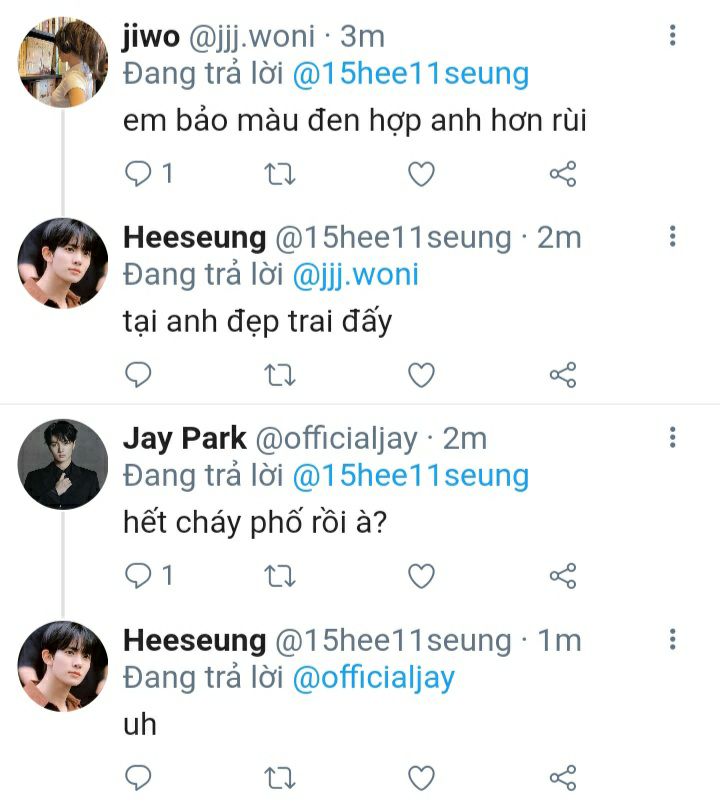720x805 pixels.
Task: Retweet jiwo's tweet
Action: pyautogui.click(x=280, y=174)
